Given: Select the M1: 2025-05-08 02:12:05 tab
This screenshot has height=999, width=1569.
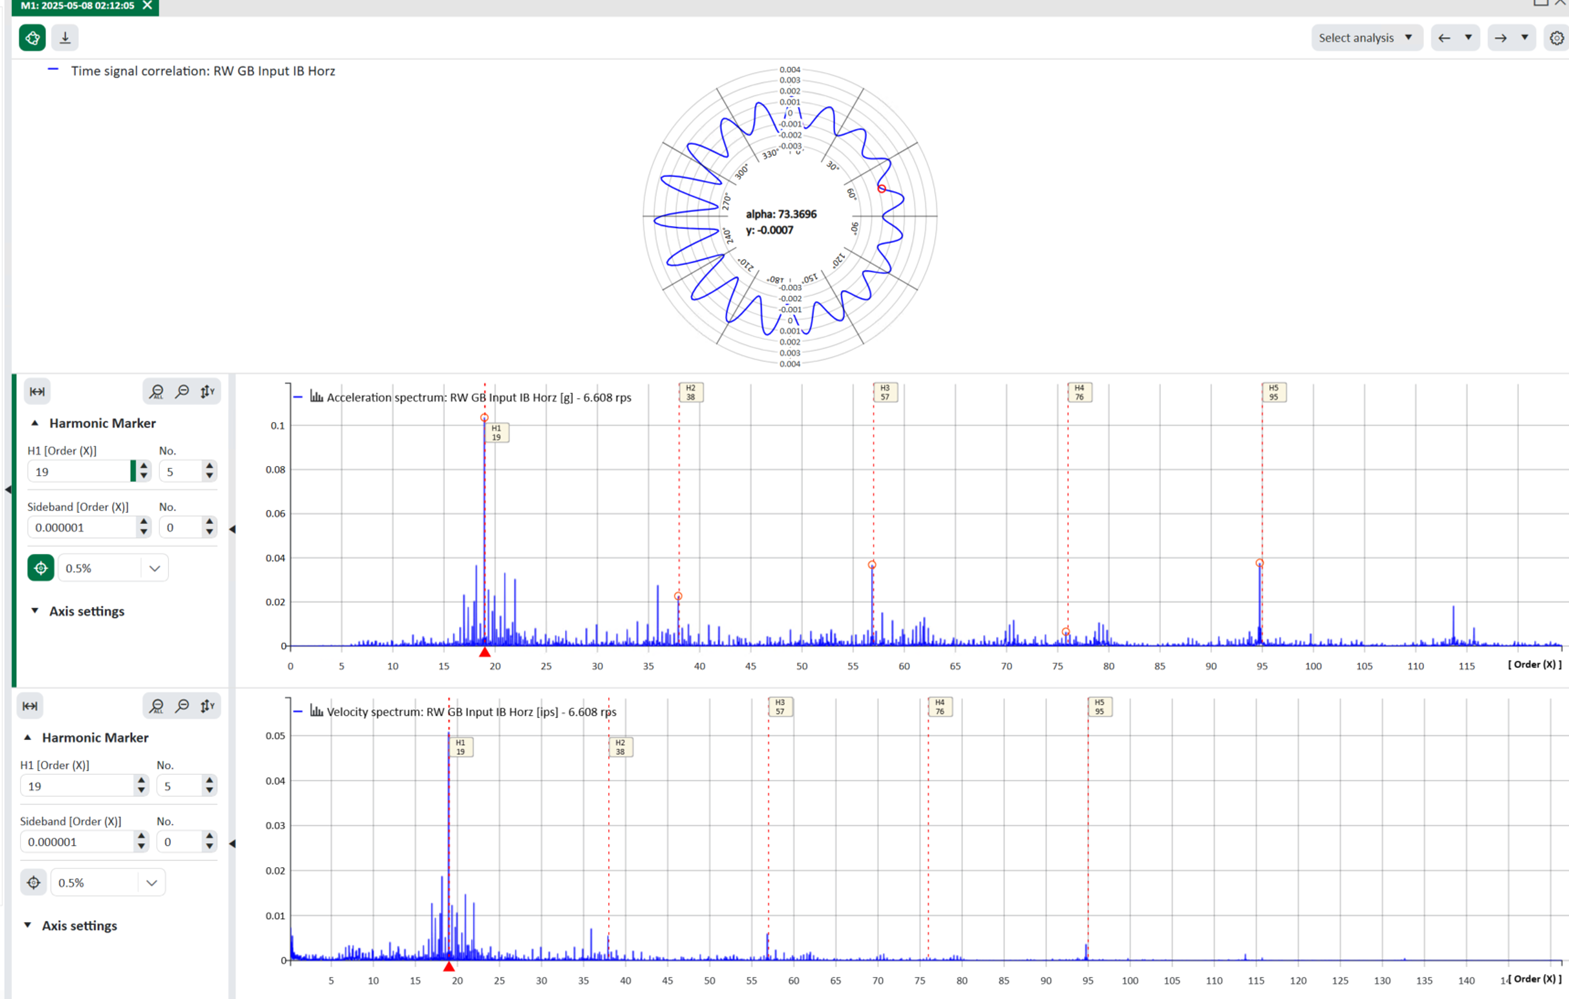Looking at the screenshot, I should pos(77,6).
